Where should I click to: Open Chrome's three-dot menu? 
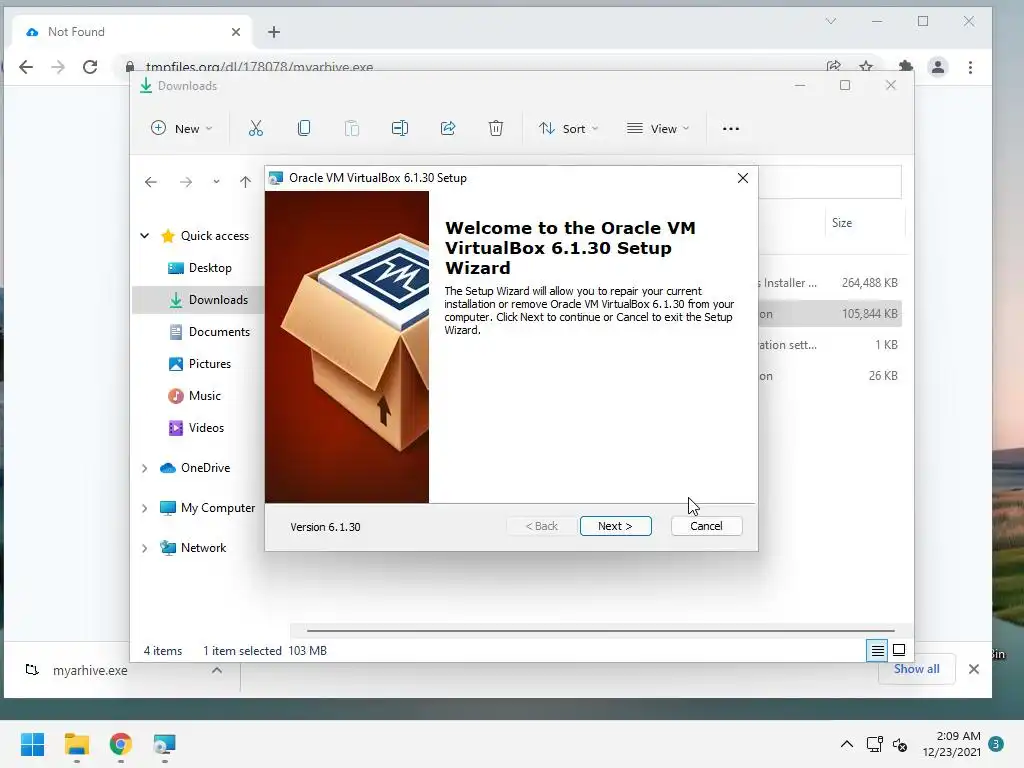tap(970, 67)
